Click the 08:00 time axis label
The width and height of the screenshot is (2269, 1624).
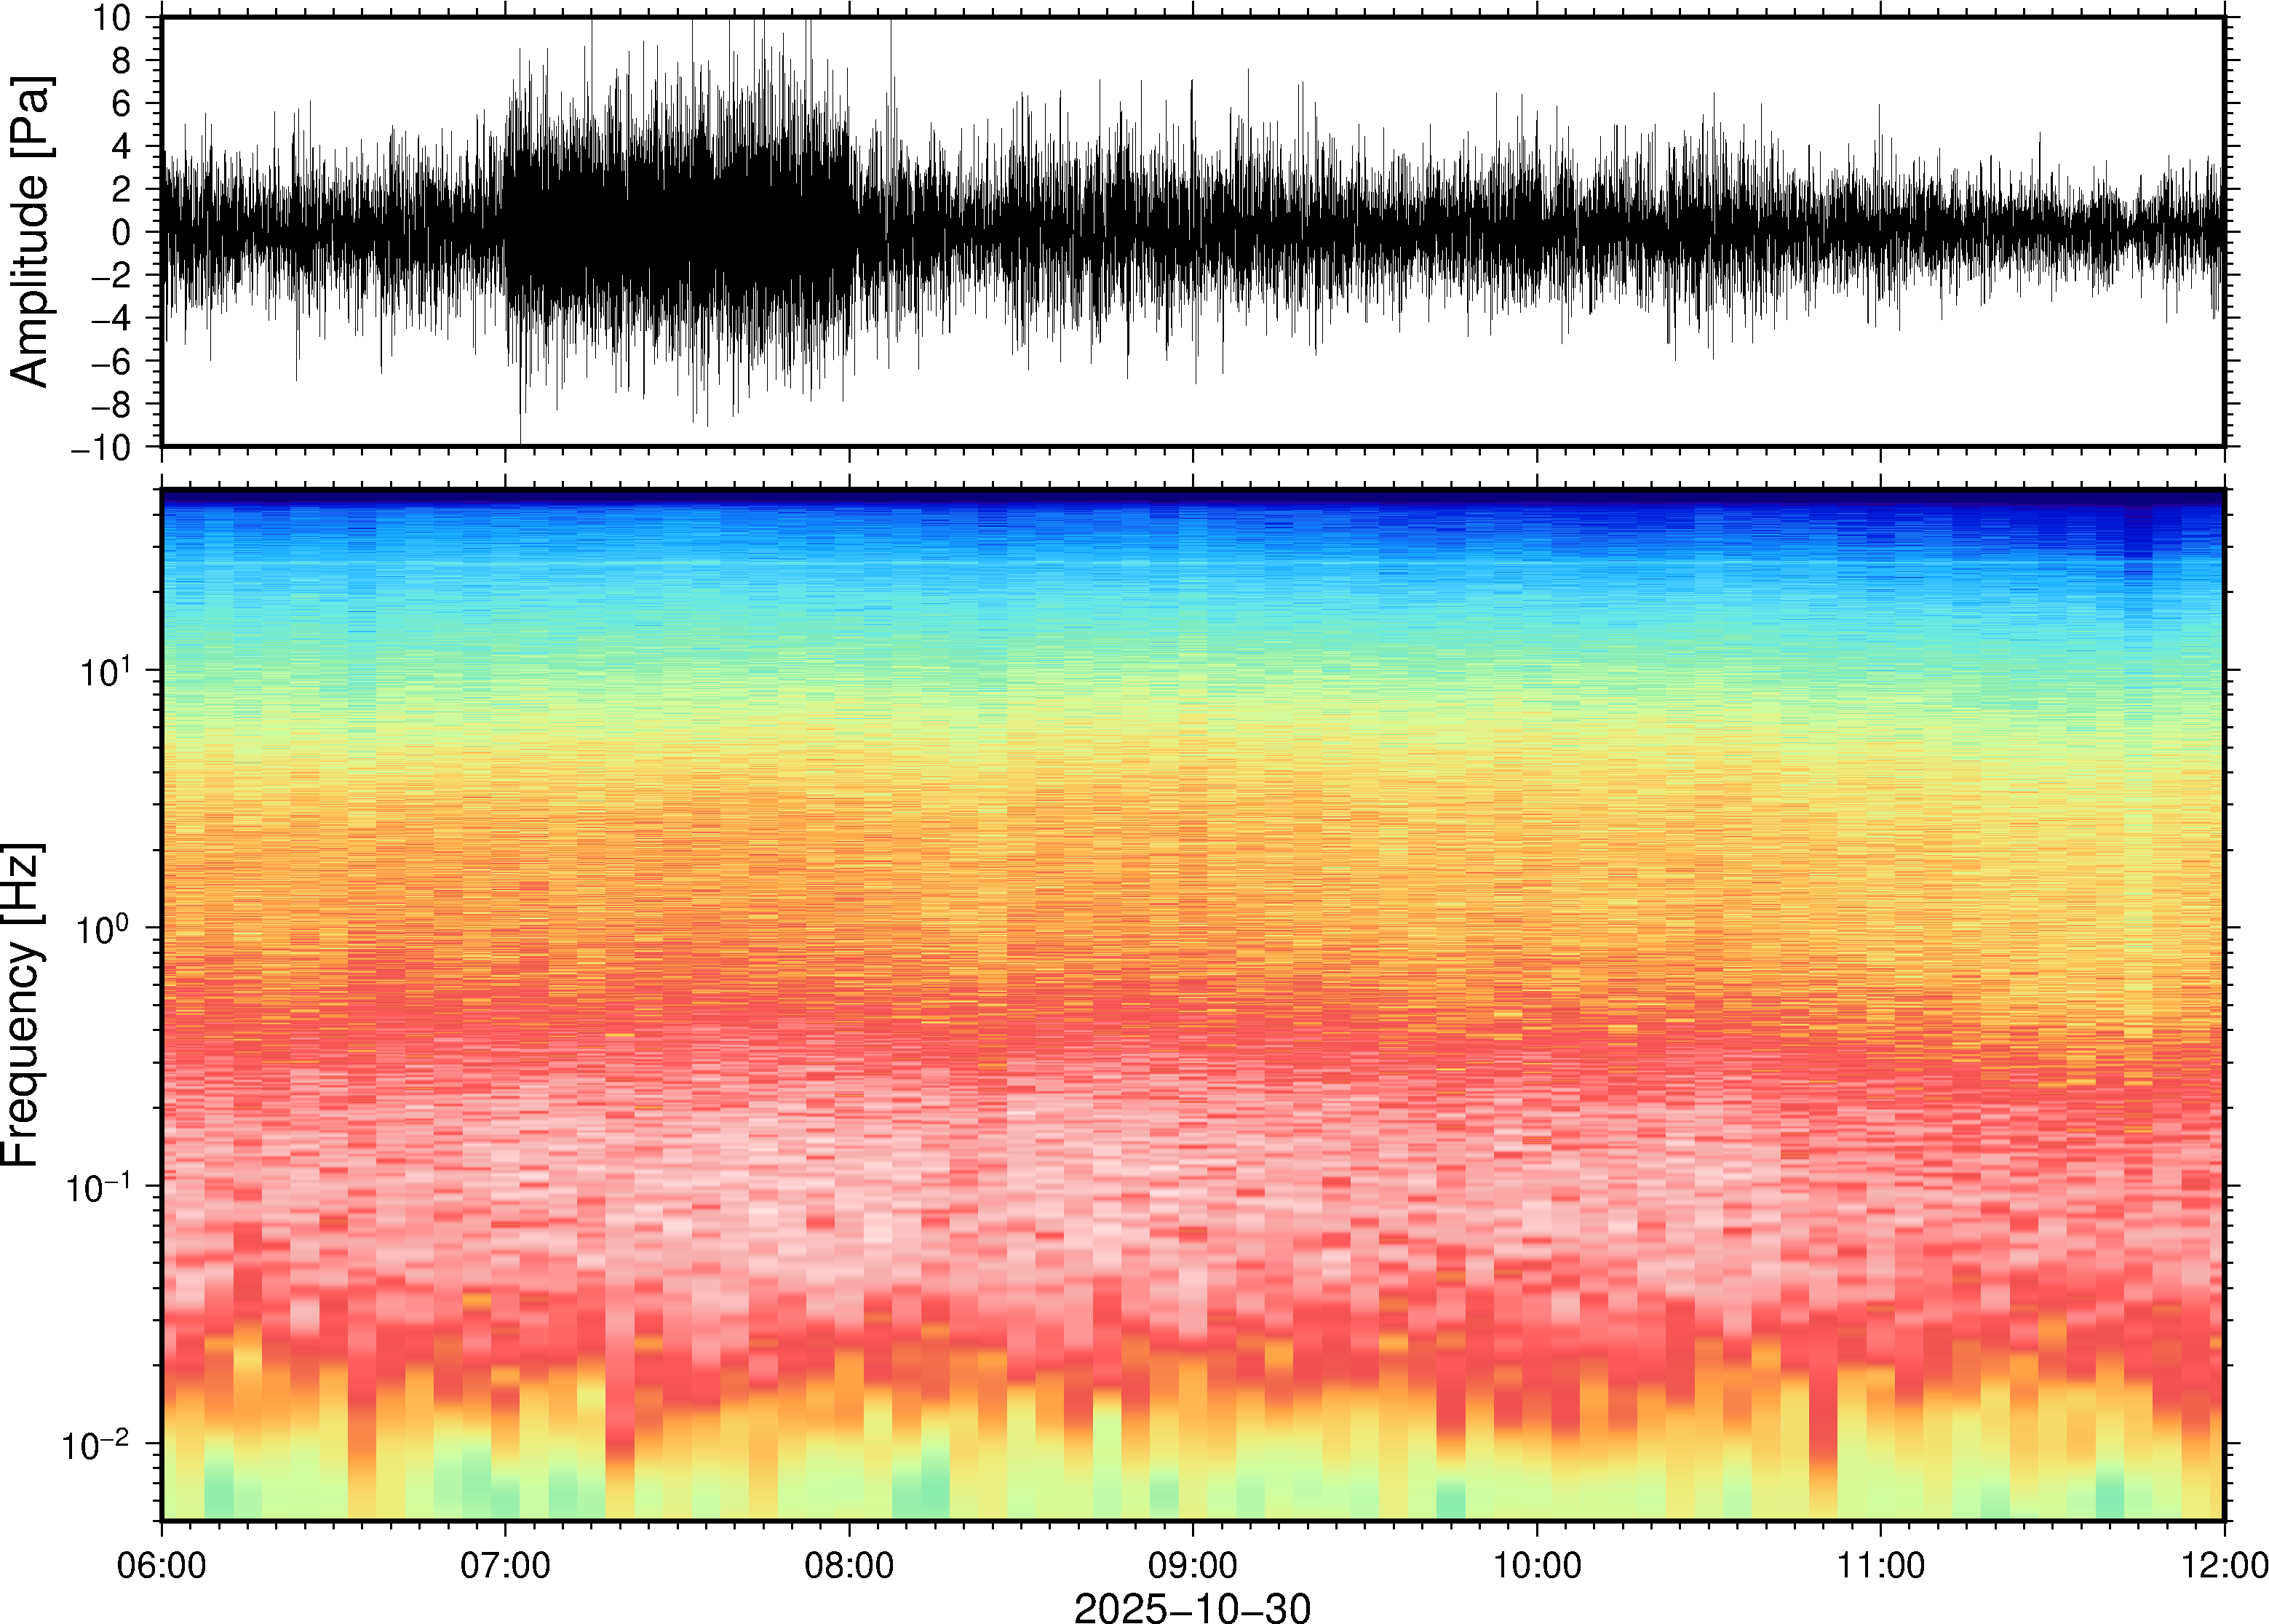[849, 1564]
